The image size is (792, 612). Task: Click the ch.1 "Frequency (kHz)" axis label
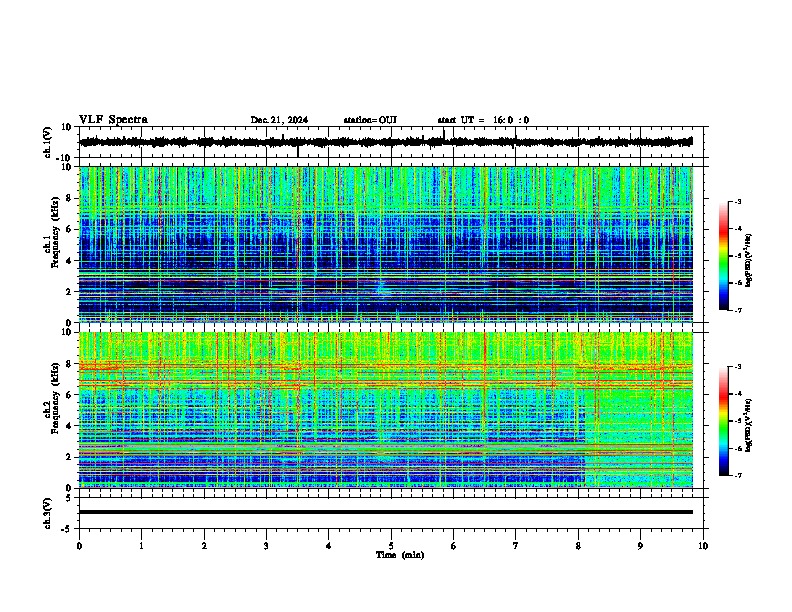(x=55, y=233)
